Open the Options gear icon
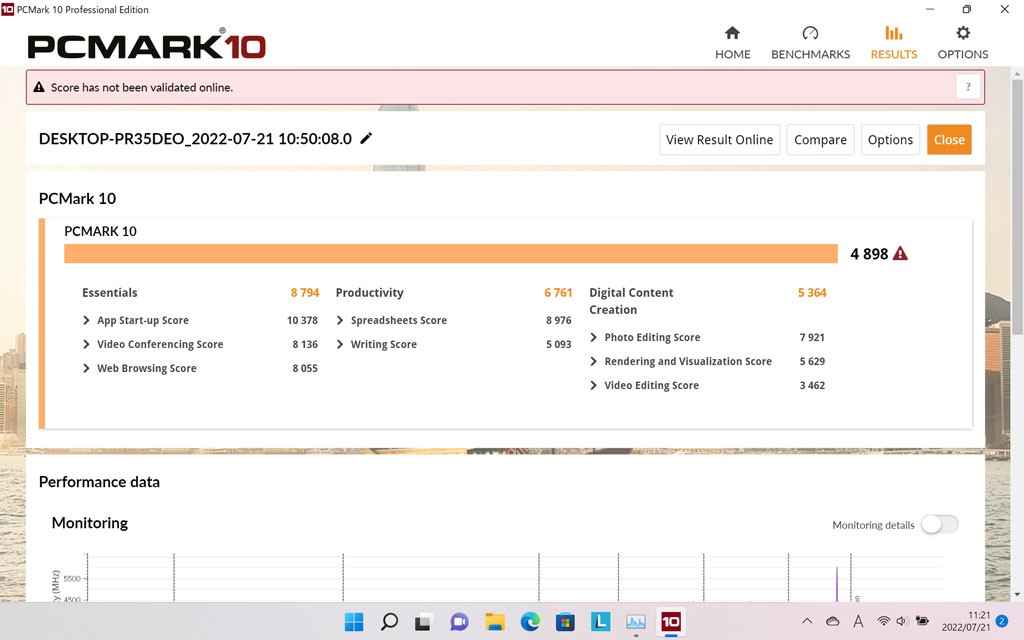 tap(963, 33)
